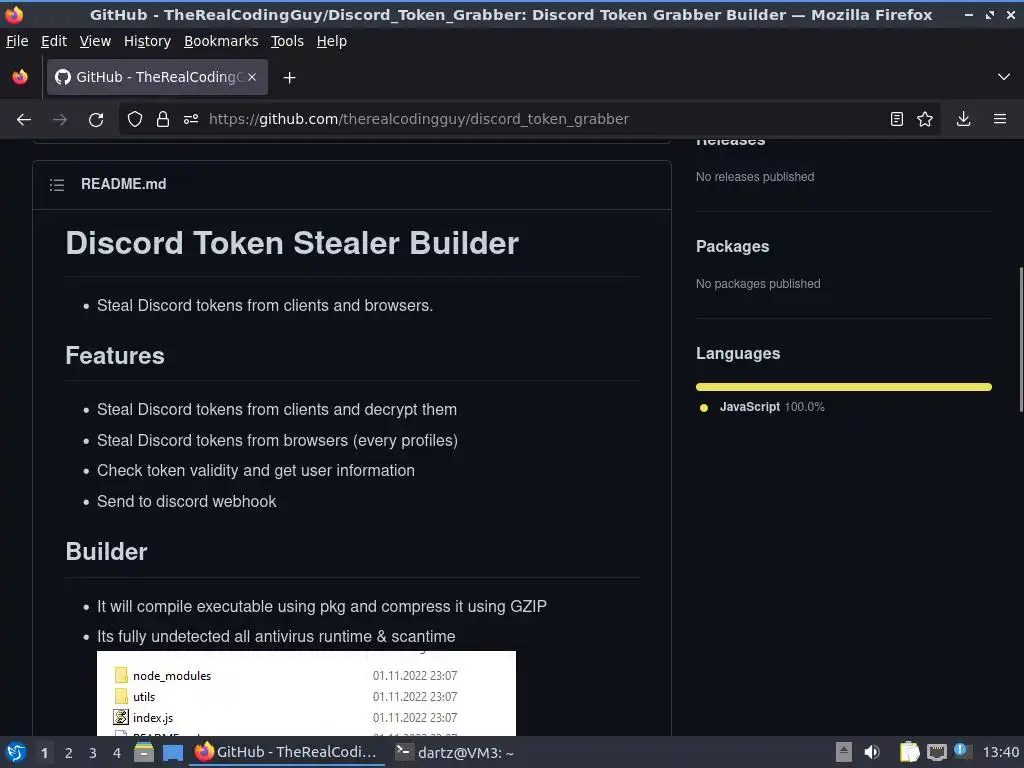The width and height of the screenshot is (1024, 768).
Task: Open the Downloads panel
Action: 963,119
